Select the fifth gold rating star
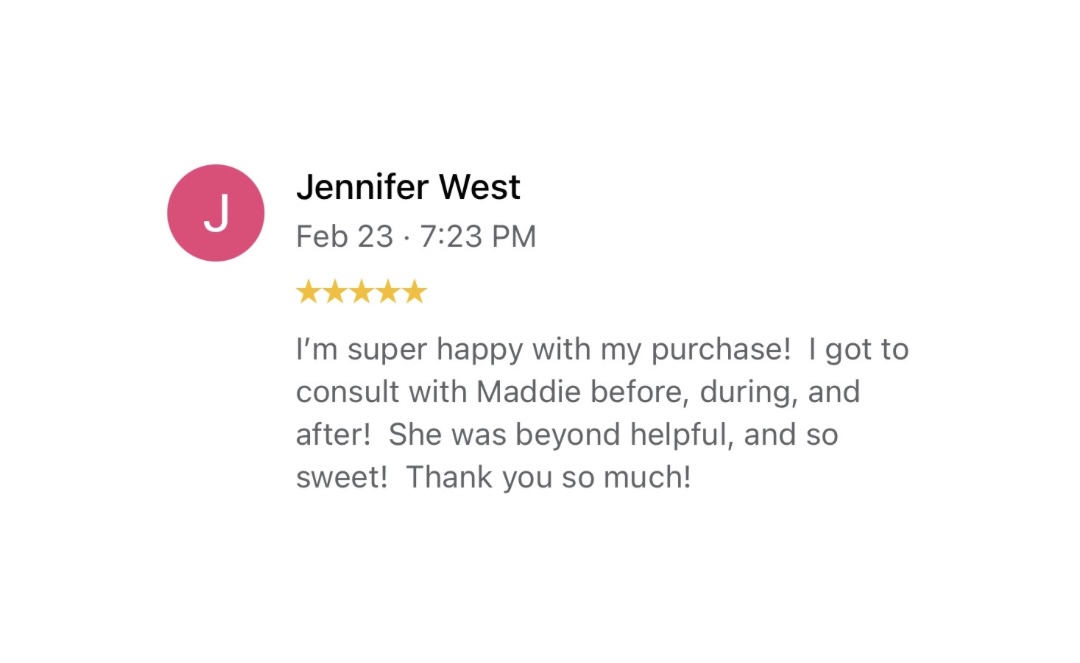The width and height of the screenshot is (1080, 663). coord(415,292)
